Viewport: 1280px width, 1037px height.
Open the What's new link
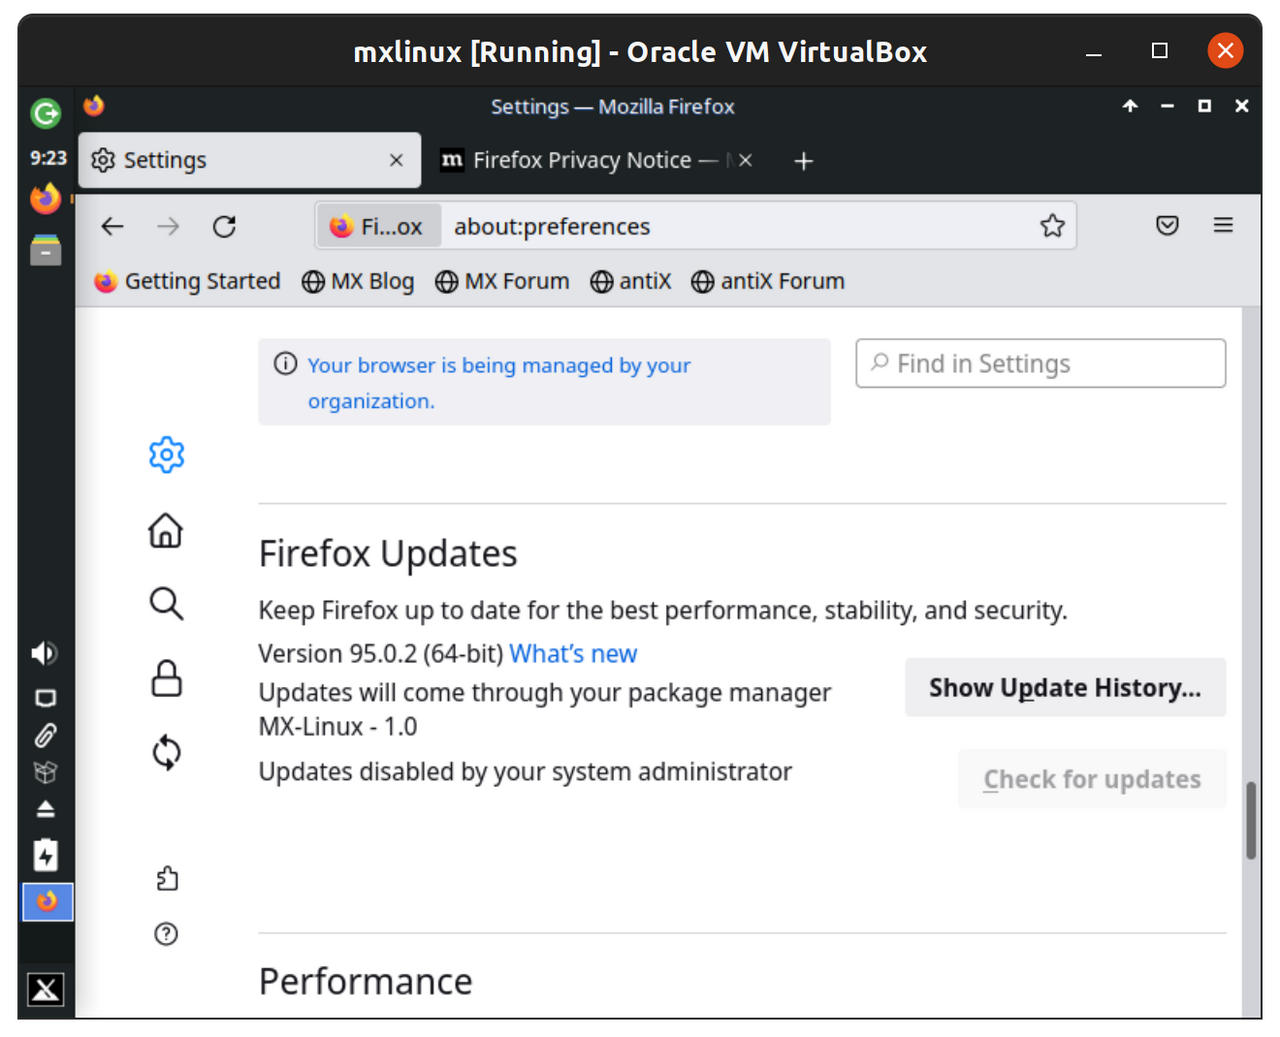click(573, 654)
